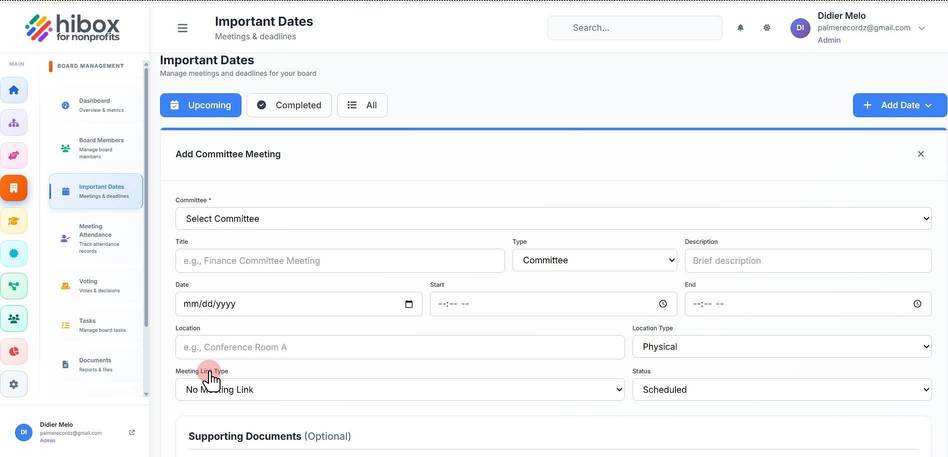
Task: Open the No Meeting Link dropdown
Action: 400,390
